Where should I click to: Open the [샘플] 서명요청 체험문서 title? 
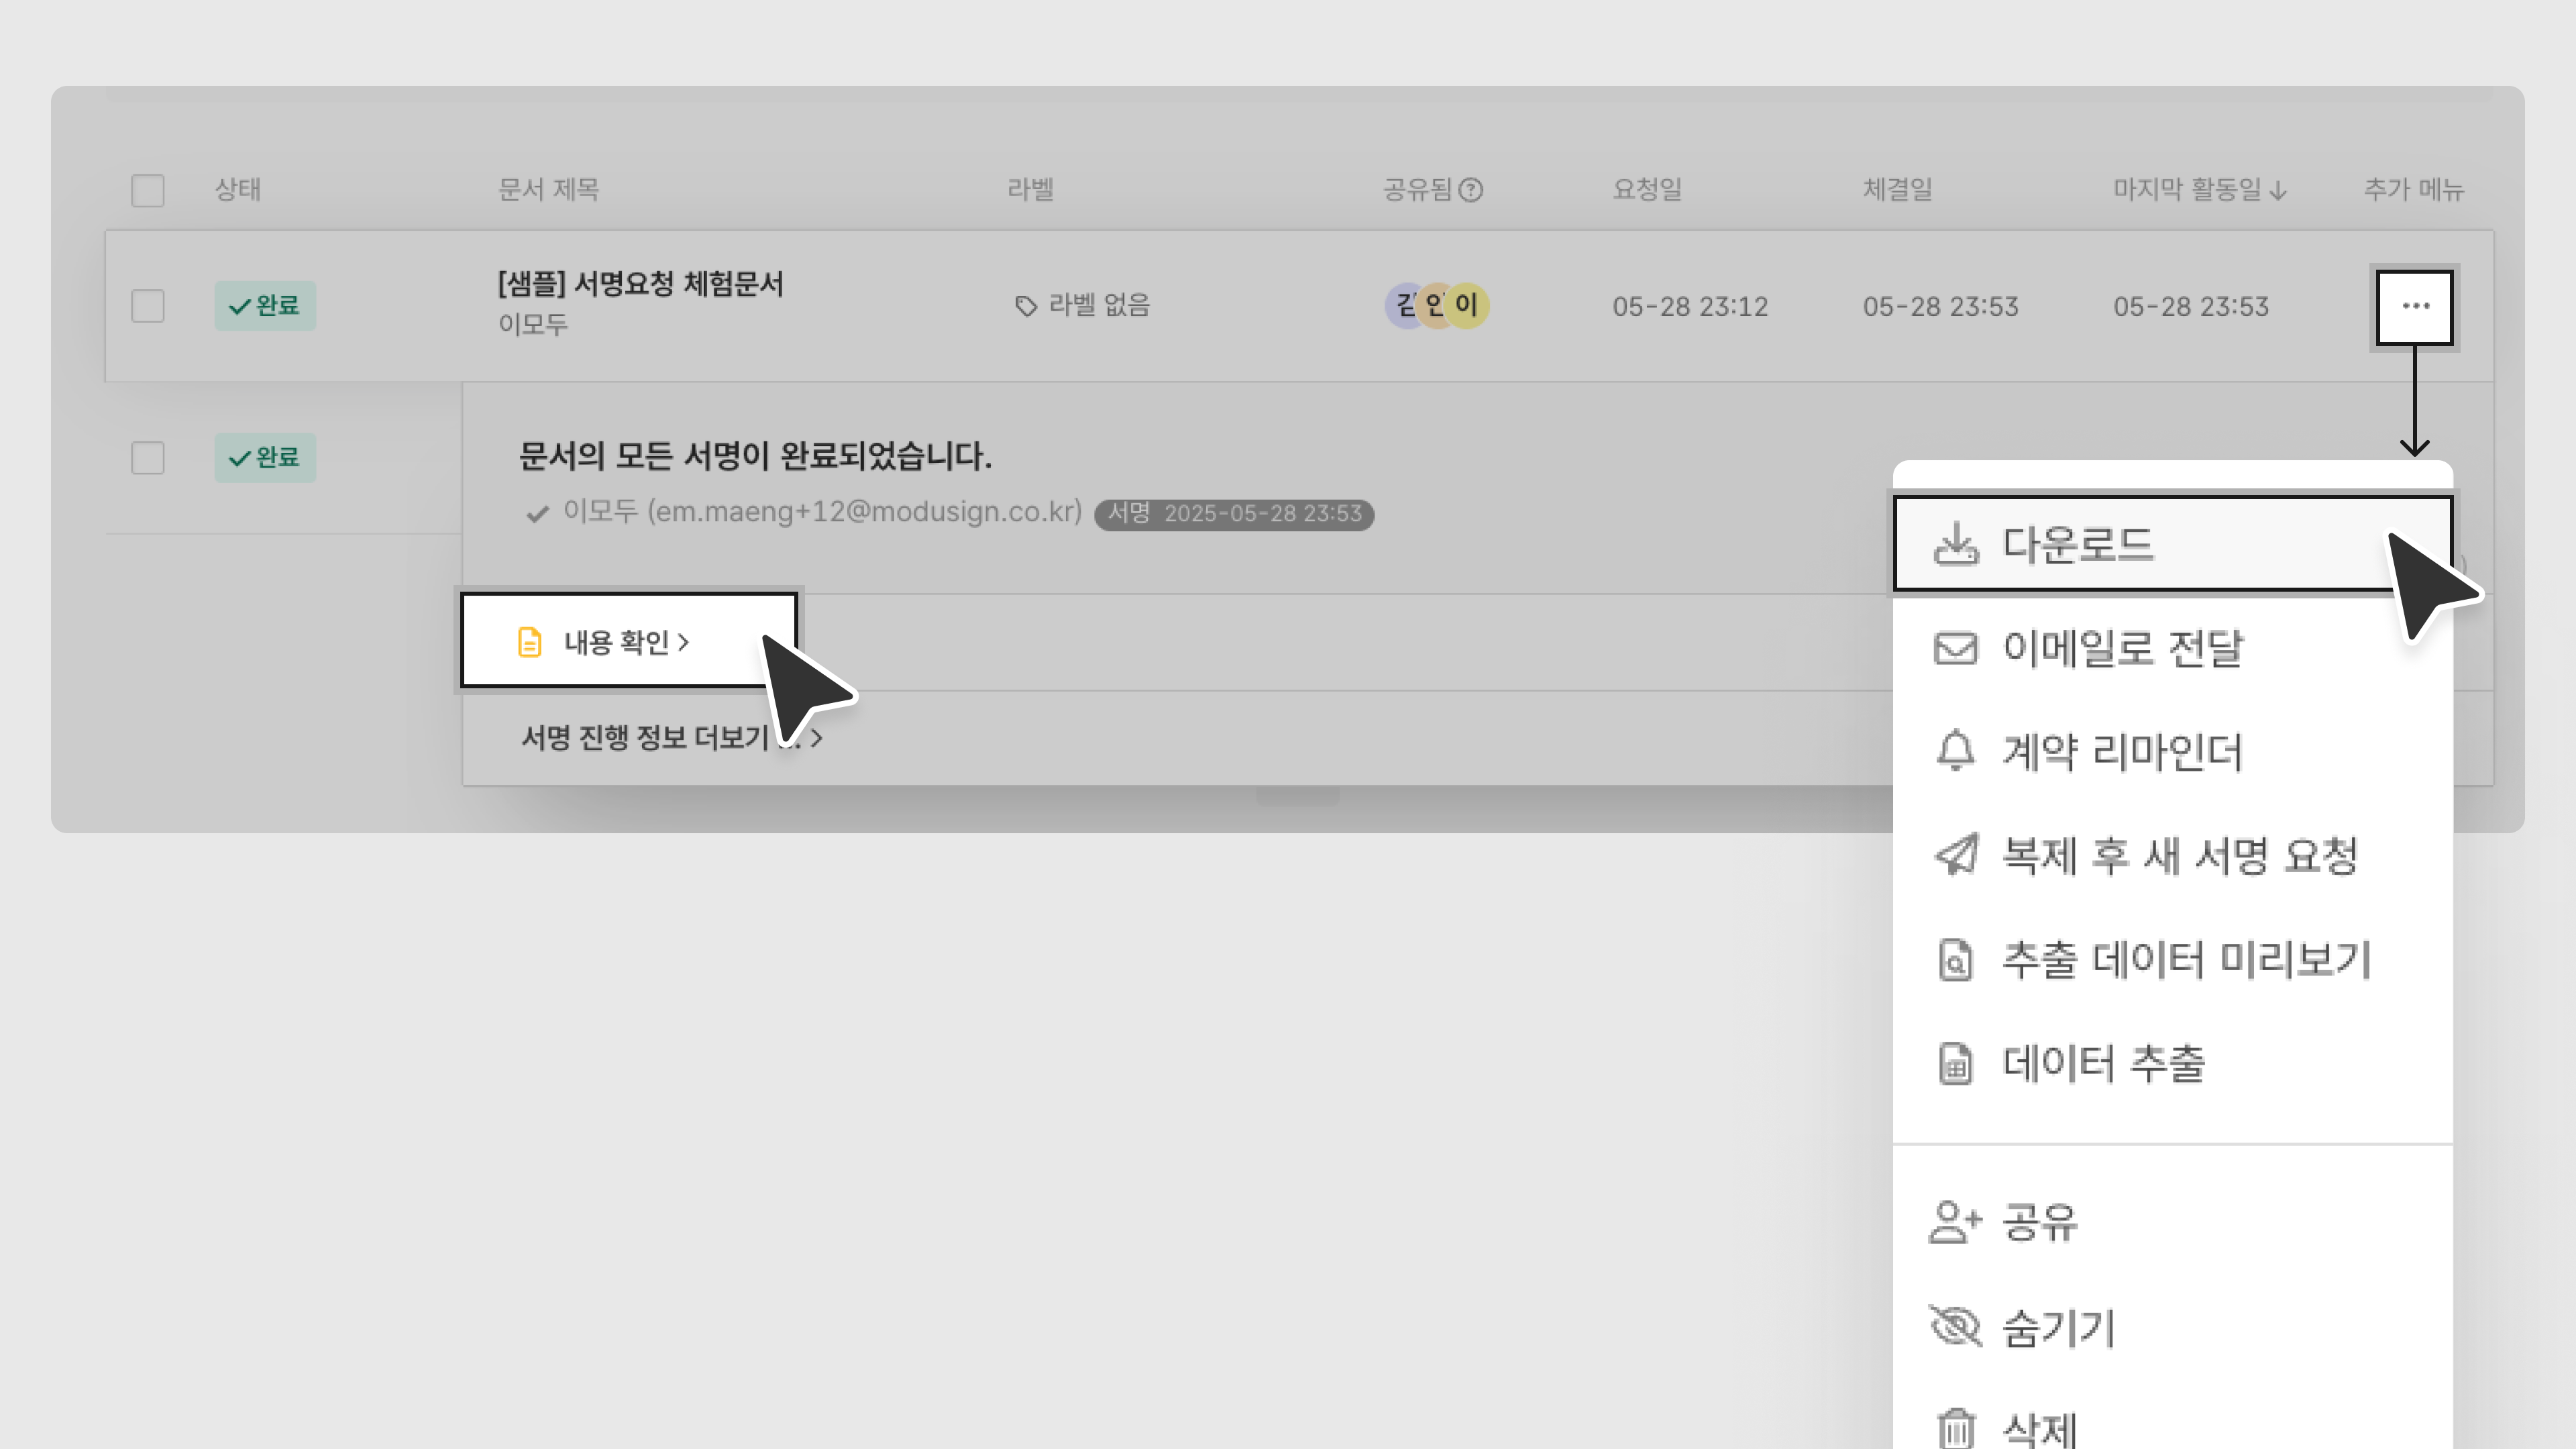pyautogui.click(x=640, y=284)
